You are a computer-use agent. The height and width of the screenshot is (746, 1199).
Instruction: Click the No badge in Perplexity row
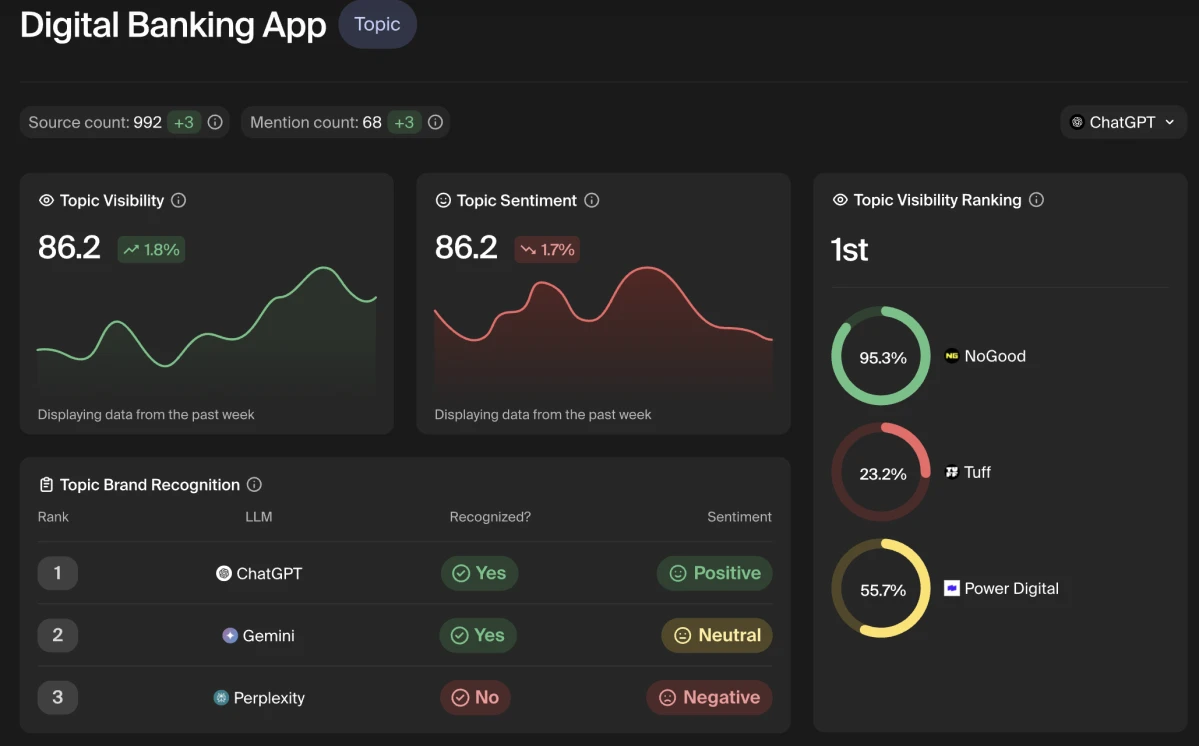pos(475,697)
